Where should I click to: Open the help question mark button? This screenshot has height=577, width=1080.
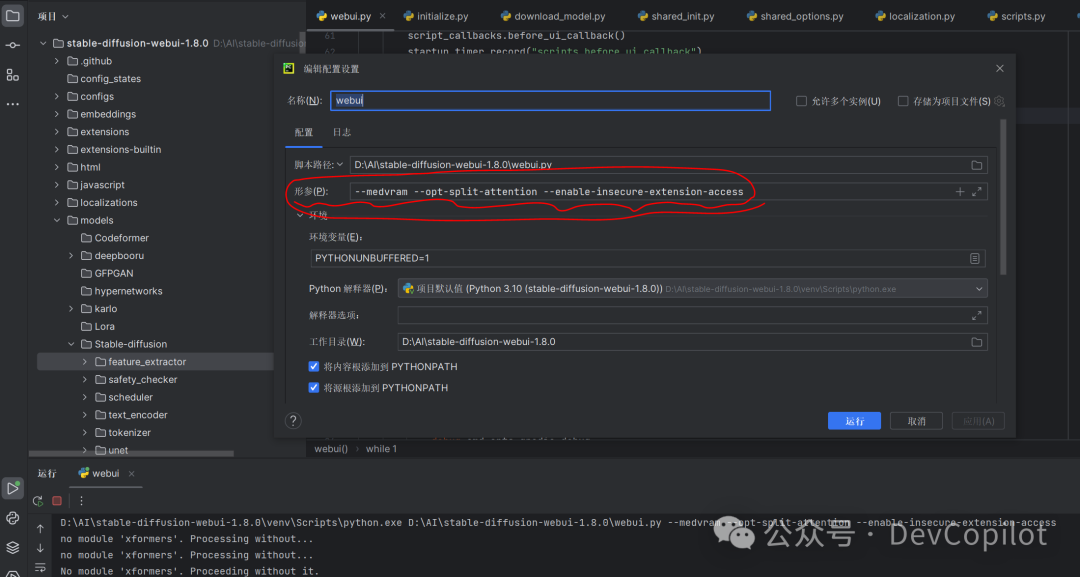click(x=293, y=421)
